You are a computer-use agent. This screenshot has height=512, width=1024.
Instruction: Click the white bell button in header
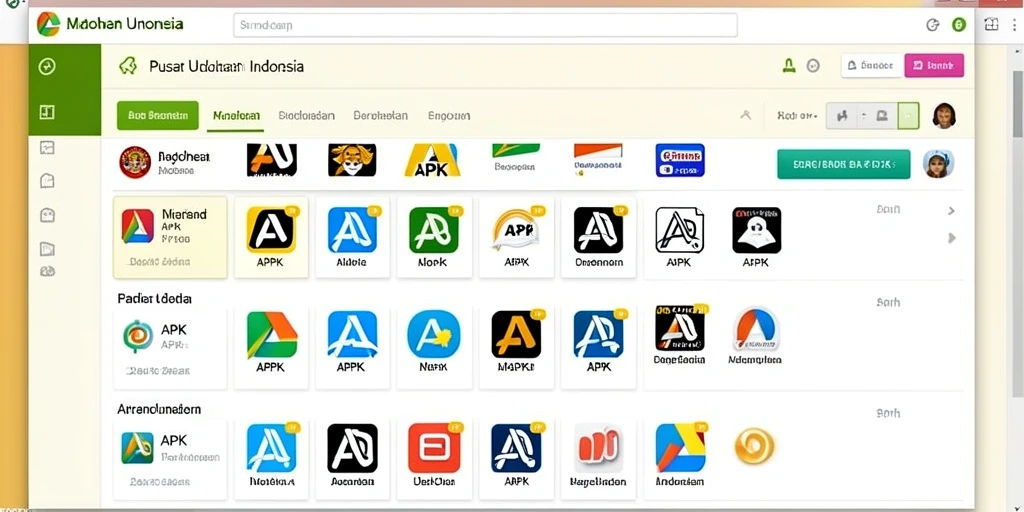point(872,65)
